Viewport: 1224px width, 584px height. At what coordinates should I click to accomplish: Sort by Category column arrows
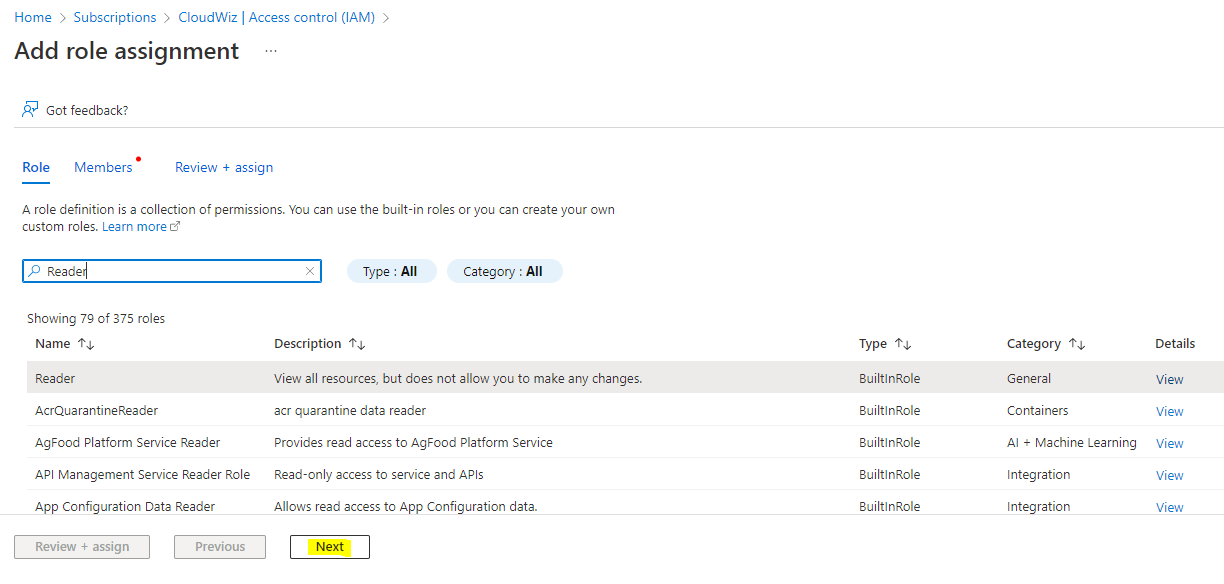tap(1077, 344)
